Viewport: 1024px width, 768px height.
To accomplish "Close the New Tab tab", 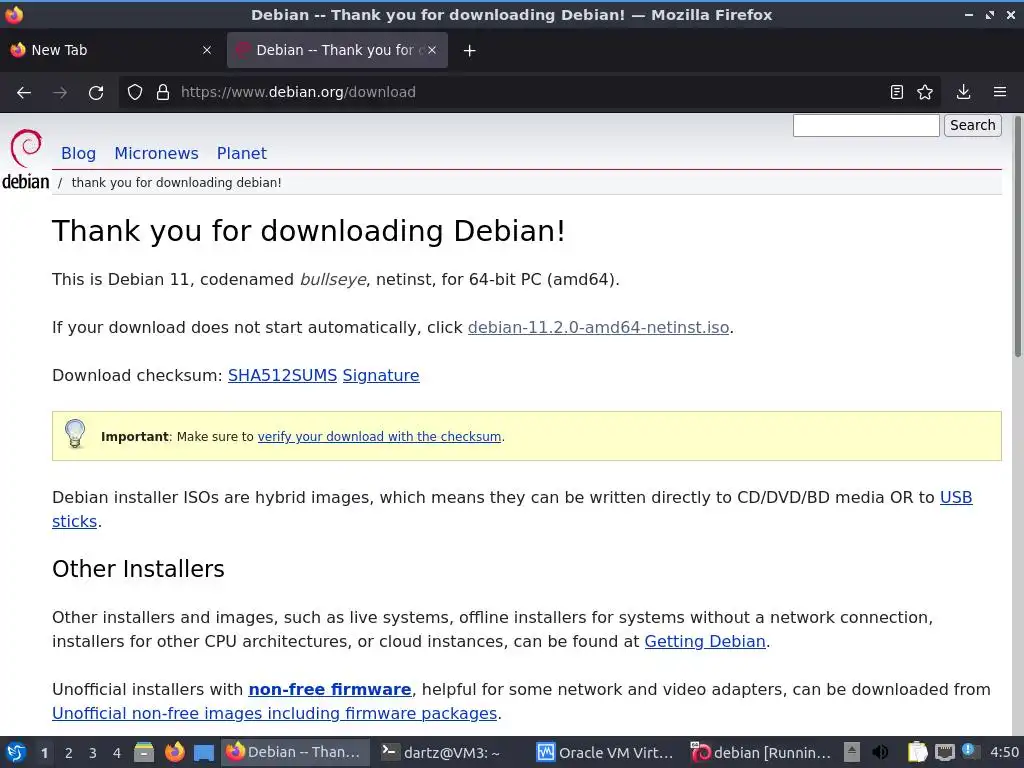I will tap(207, 50).
